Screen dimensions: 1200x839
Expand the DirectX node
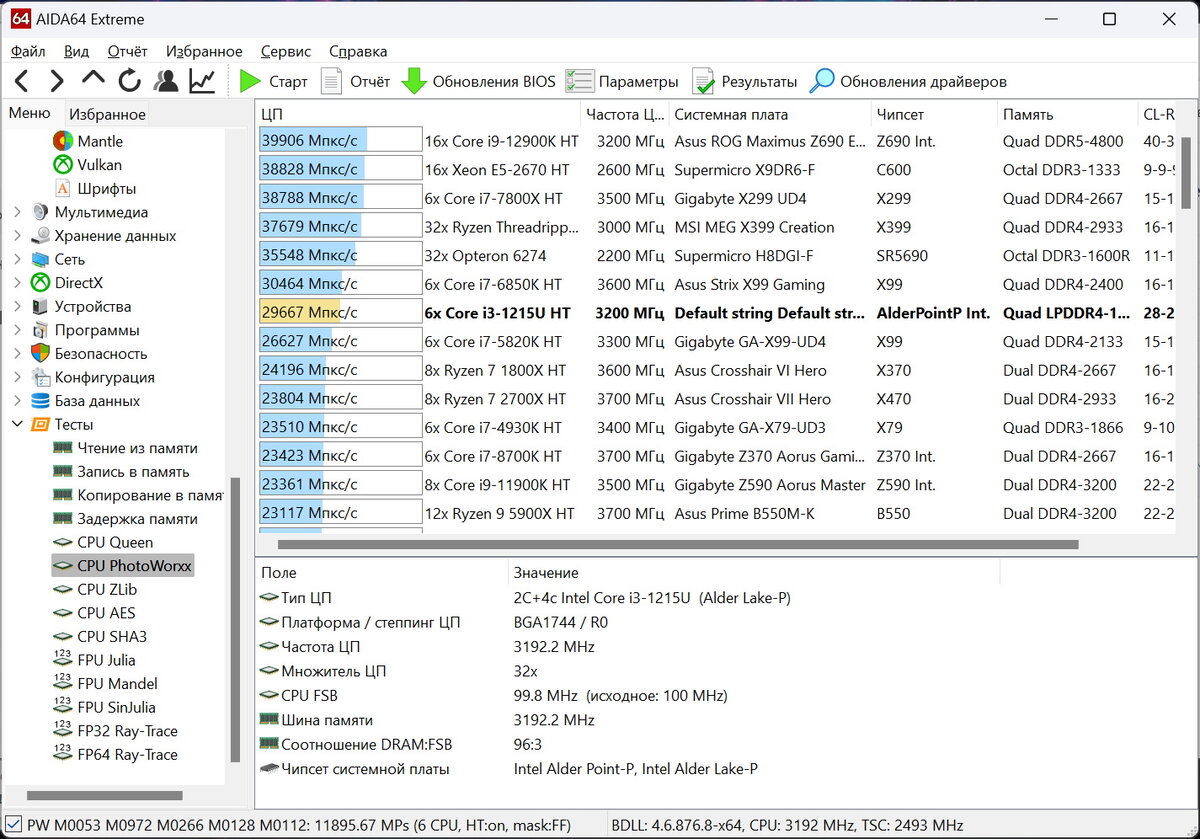pos(17,283)
